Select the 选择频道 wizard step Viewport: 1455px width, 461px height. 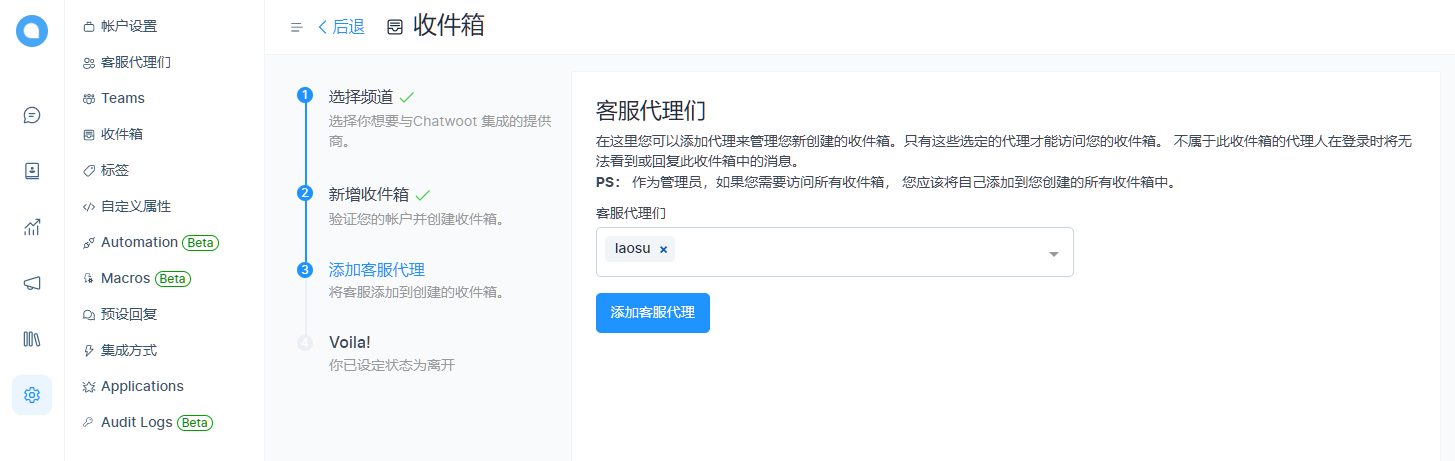pos(360,97)
